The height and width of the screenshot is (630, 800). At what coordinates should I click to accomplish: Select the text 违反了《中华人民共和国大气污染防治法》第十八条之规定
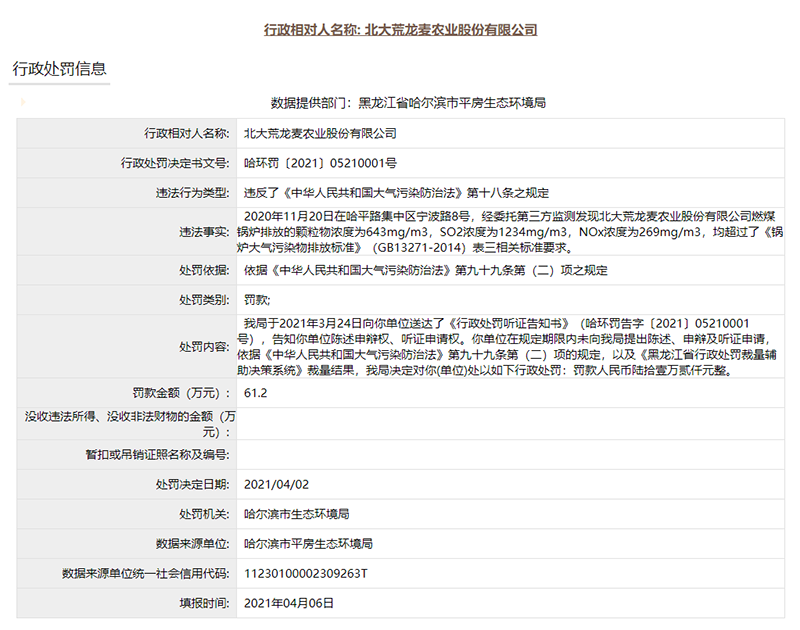(x=396, y=193)
